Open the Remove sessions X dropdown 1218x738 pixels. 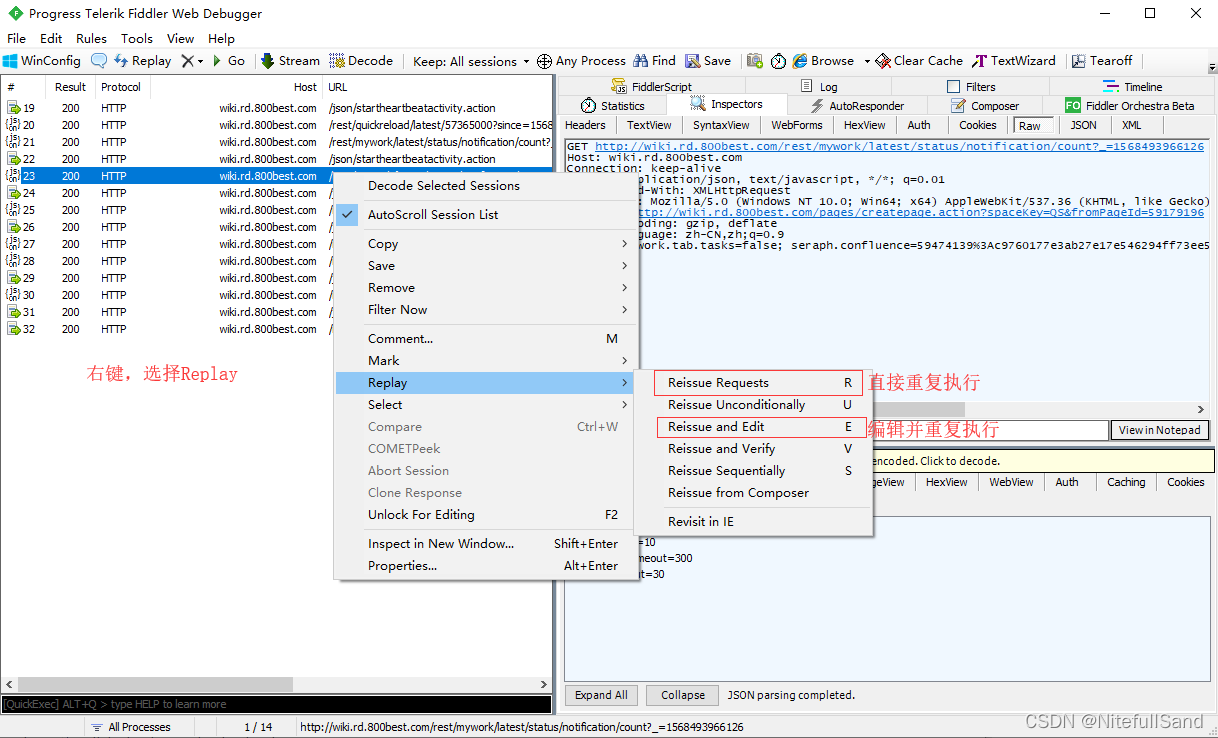(192, 61)
